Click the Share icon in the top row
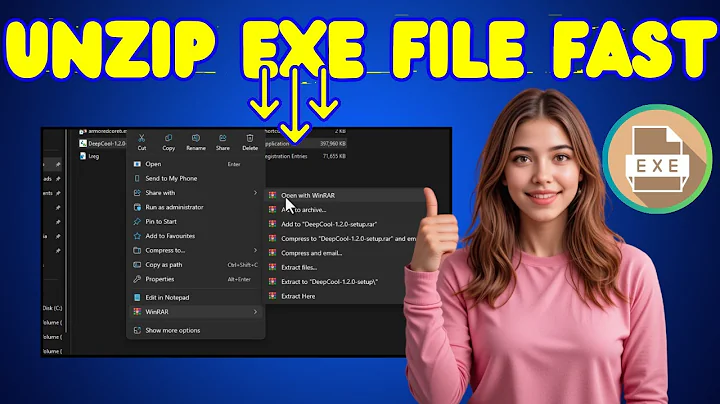720x404 pixels. point(223,138)
